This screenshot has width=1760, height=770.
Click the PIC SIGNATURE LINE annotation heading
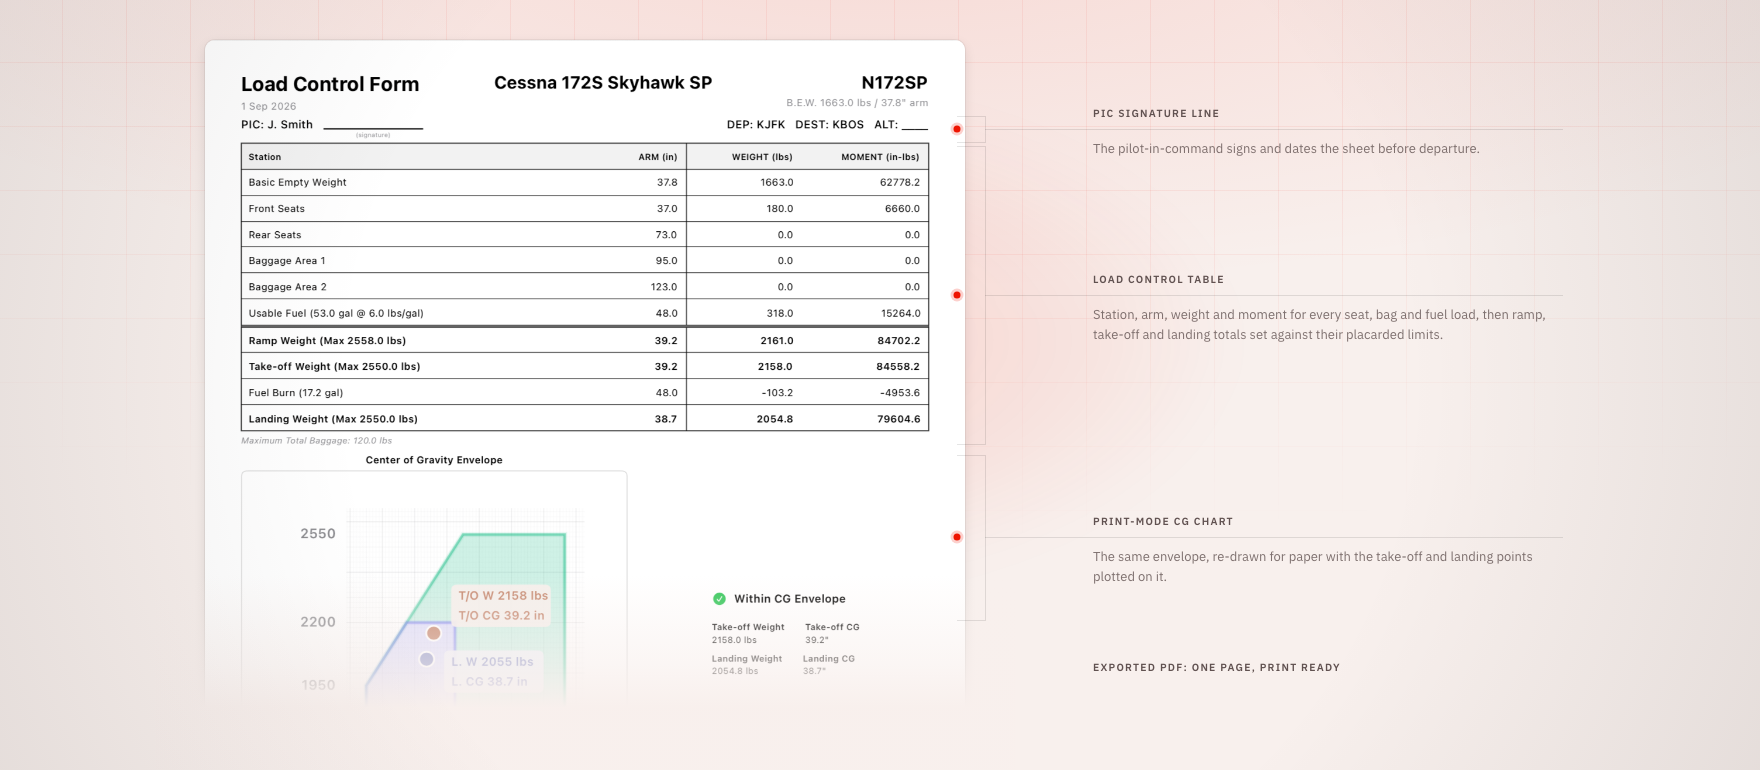click(1156, 114)
